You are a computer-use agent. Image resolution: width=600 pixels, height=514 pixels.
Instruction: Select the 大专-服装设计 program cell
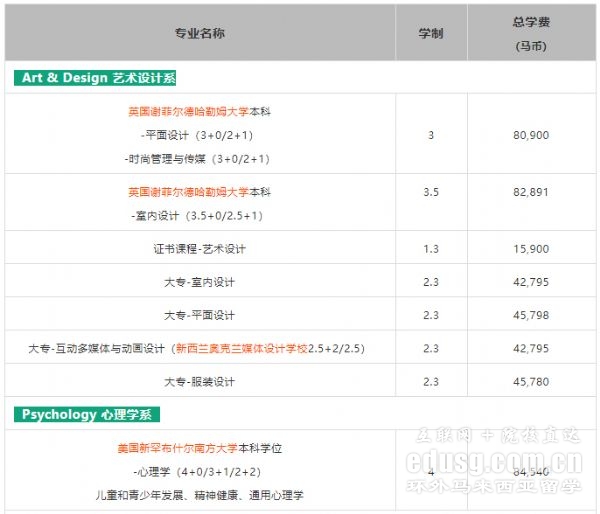(199, 381)
